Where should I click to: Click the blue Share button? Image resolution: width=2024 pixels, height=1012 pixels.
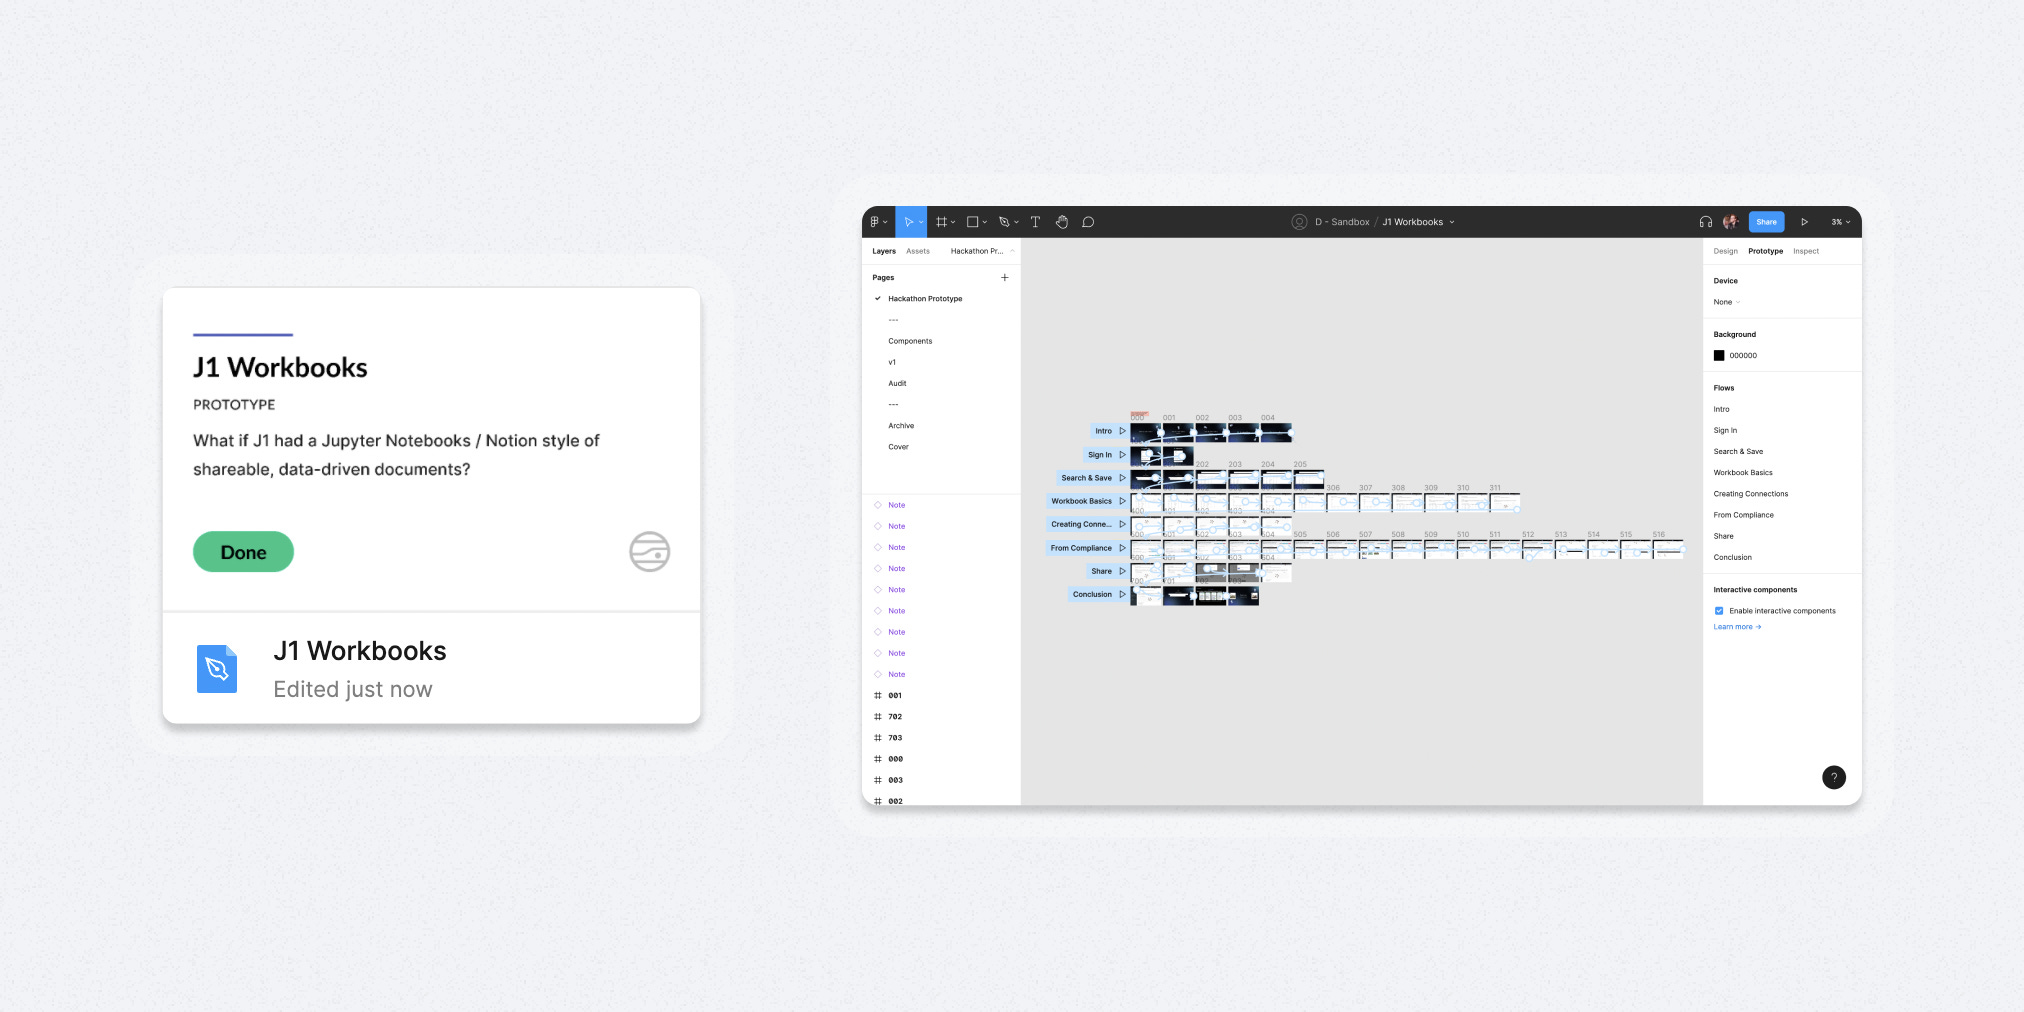coord(1767,222)
